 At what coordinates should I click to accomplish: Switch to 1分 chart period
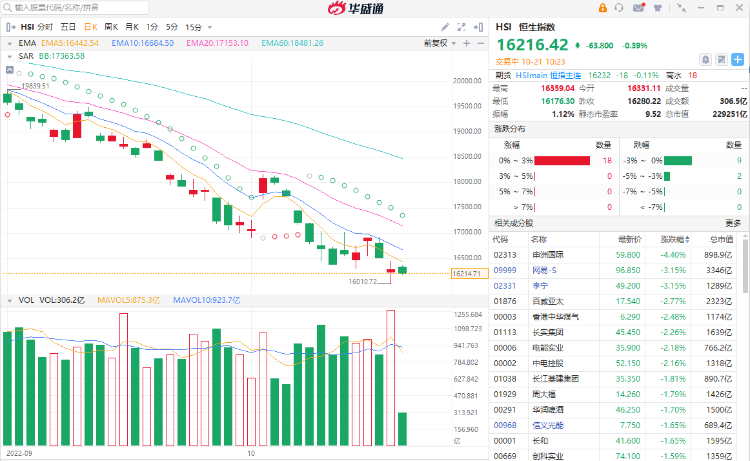click(152, 27)
